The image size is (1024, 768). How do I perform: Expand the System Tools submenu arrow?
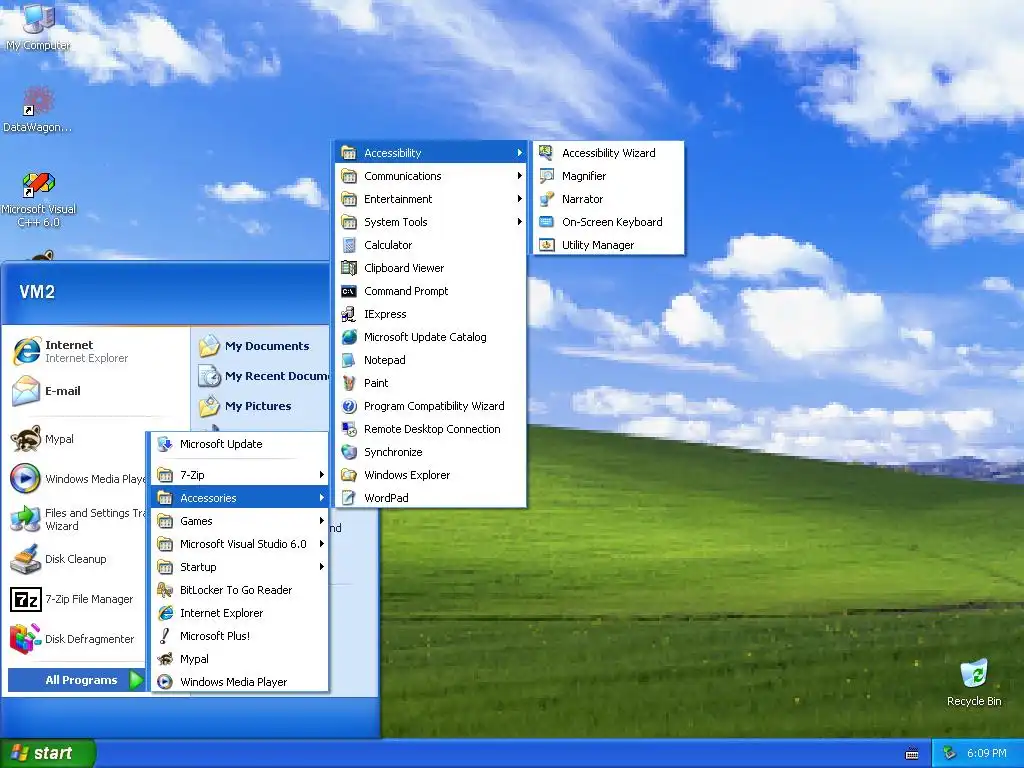coord(519,221)
